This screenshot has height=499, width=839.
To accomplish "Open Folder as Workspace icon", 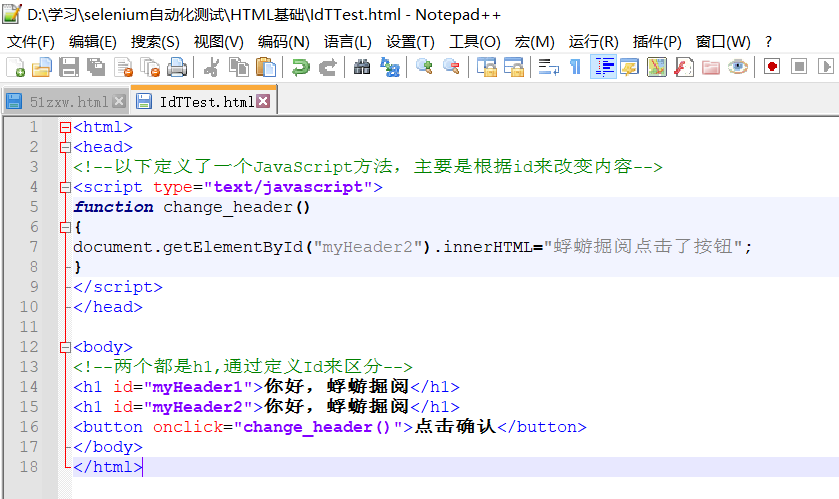I will point(711,67).
